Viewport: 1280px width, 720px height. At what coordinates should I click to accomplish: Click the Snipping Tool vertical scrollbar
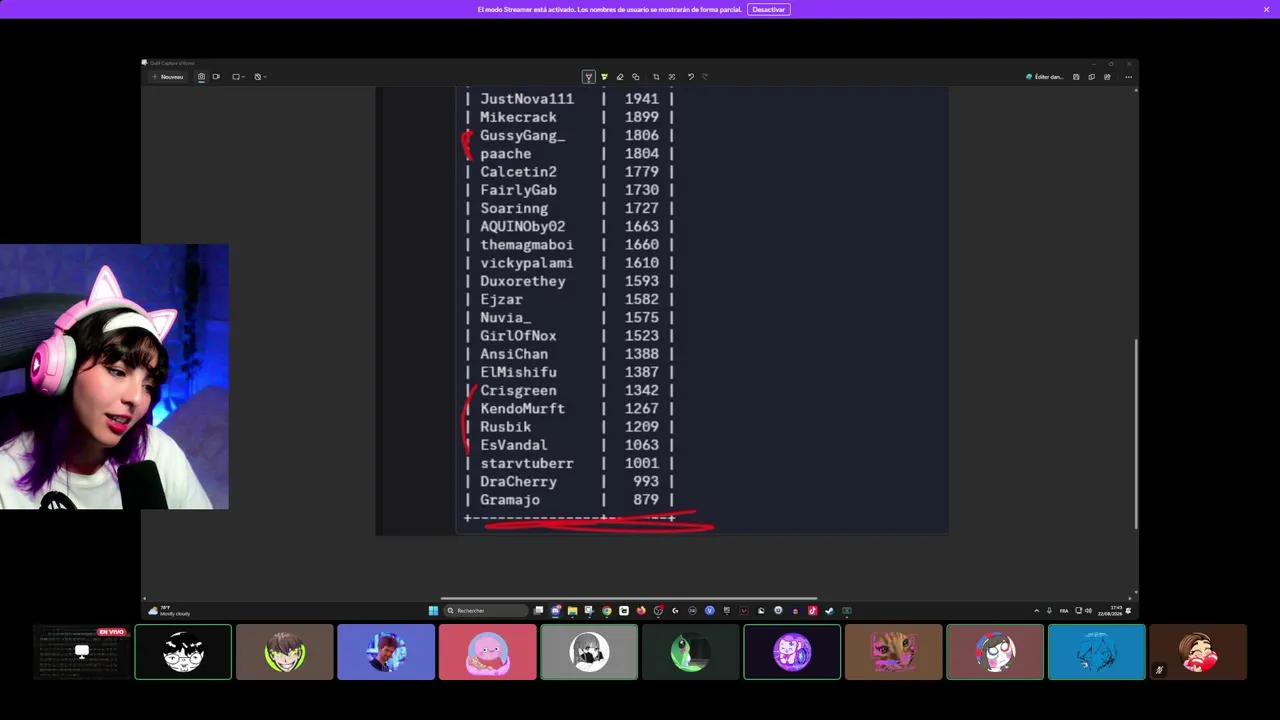1135,434
